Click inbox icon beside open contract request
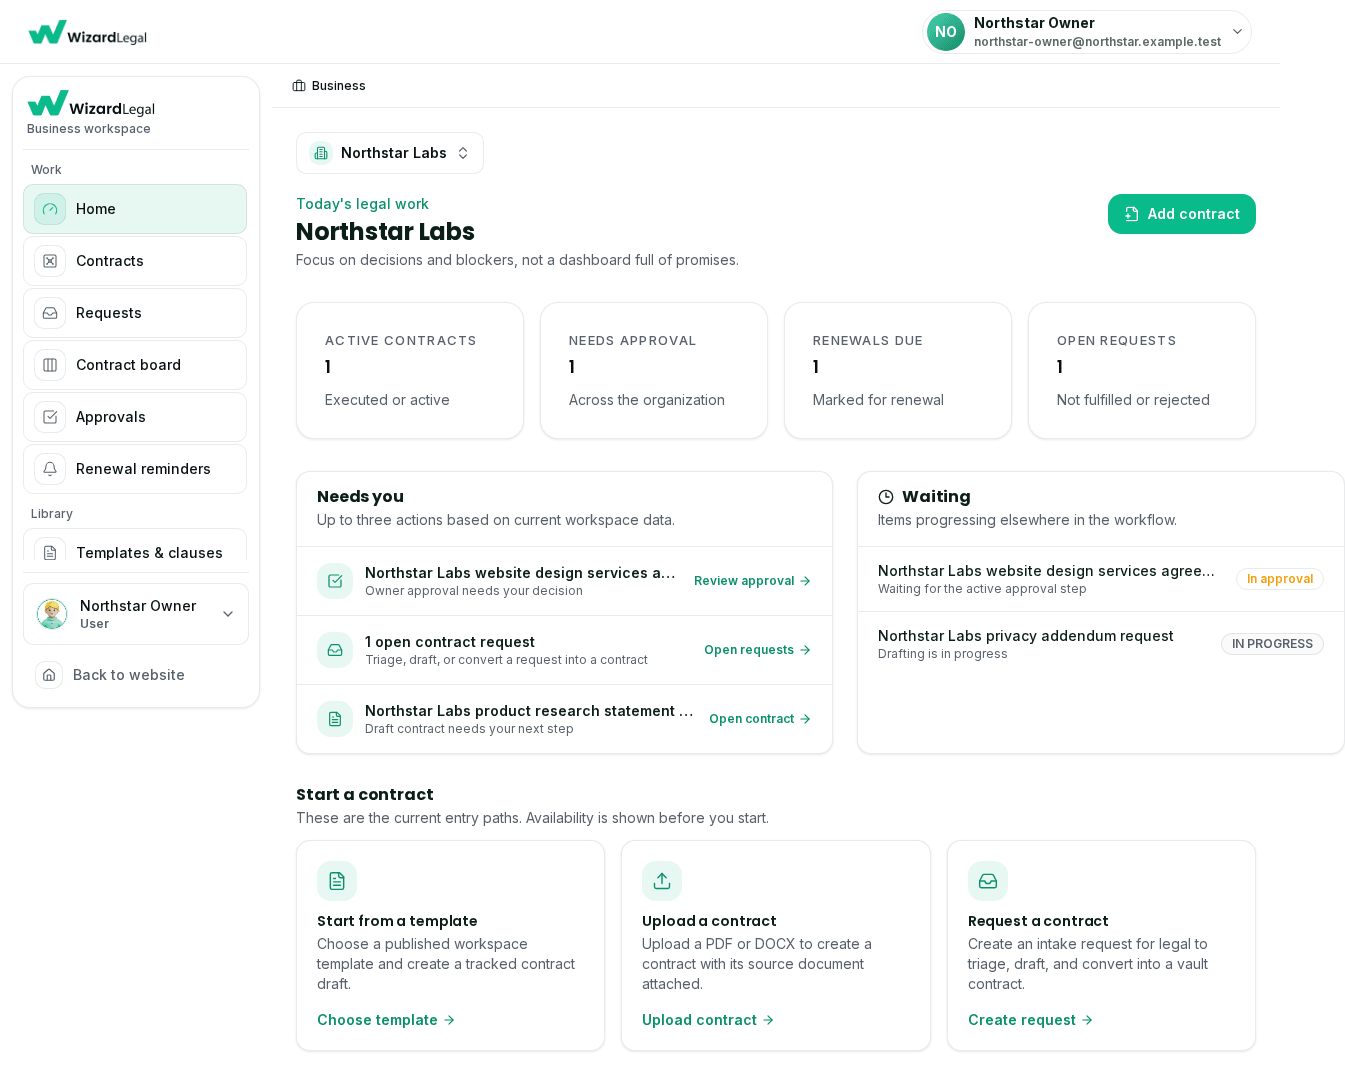 (x=335, y=650)
